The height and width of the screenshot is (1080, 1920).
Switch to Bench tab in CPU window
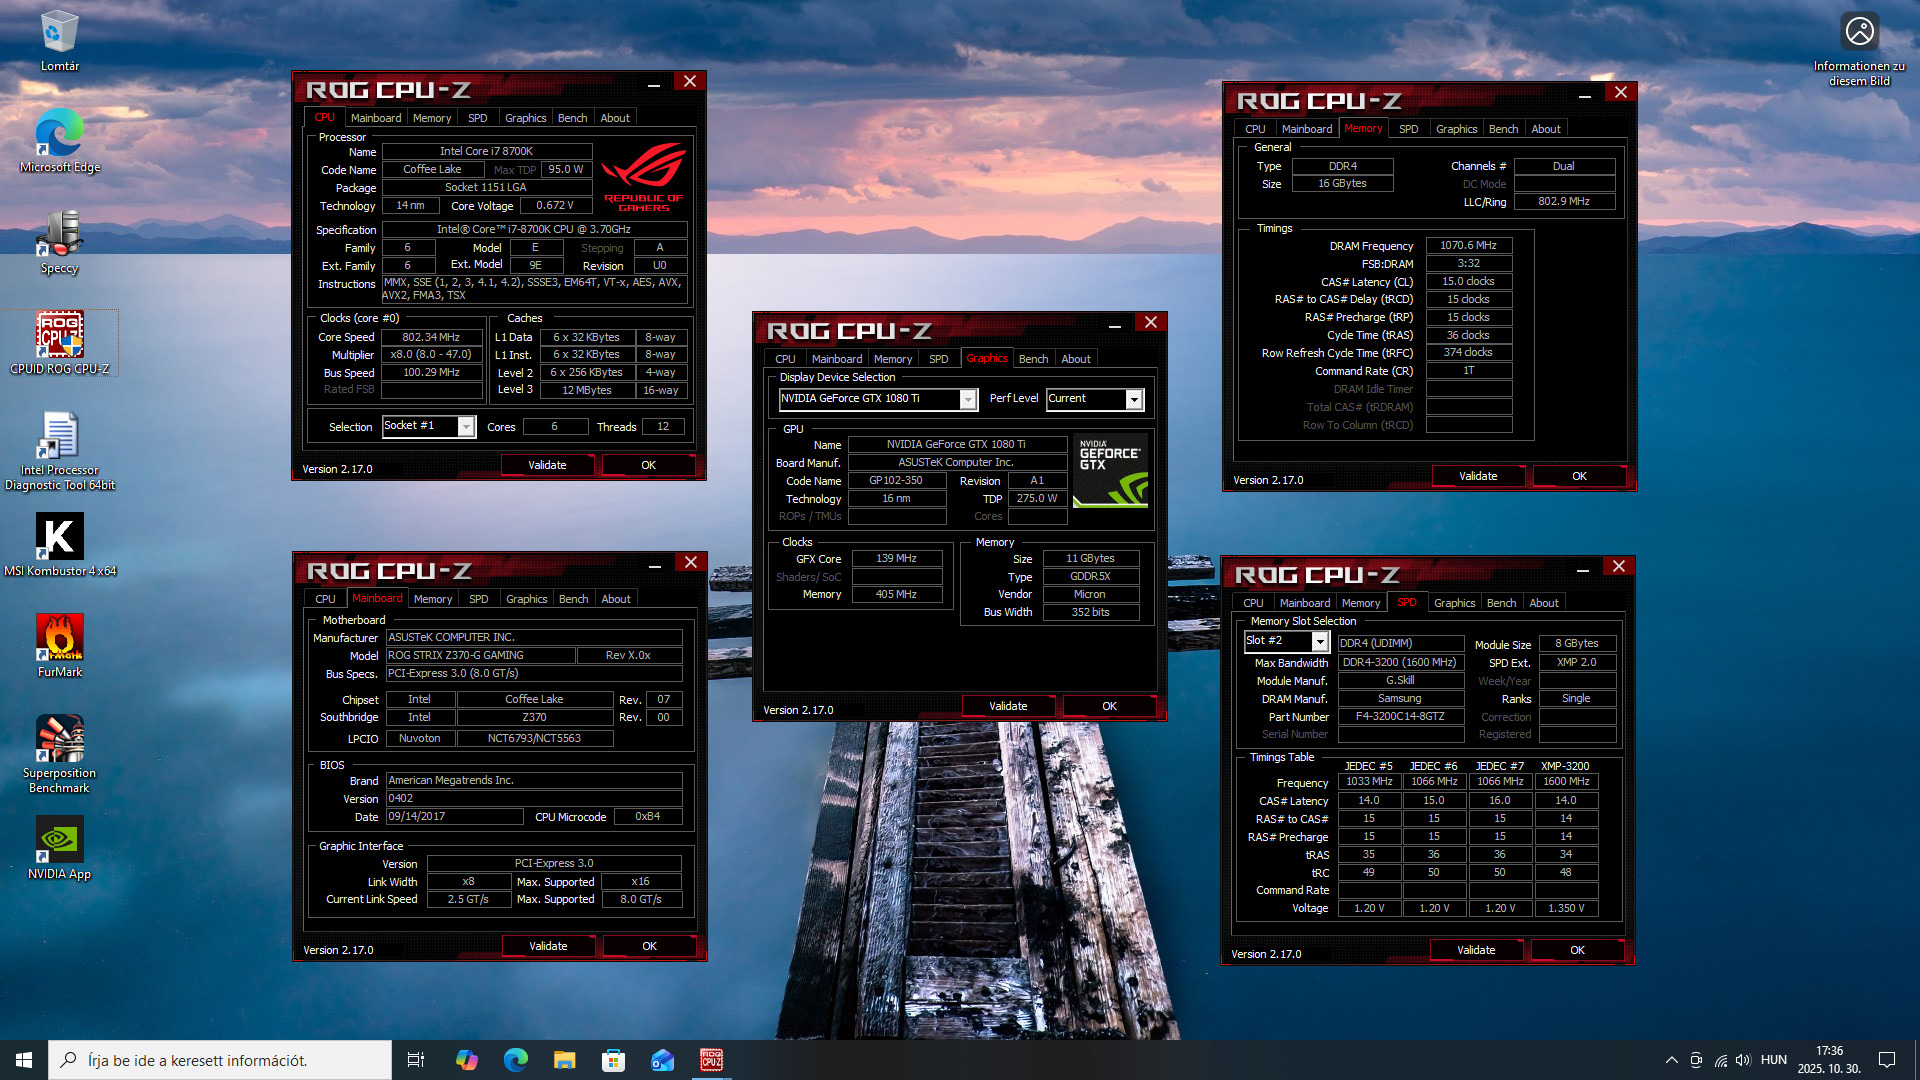point(572,118)
